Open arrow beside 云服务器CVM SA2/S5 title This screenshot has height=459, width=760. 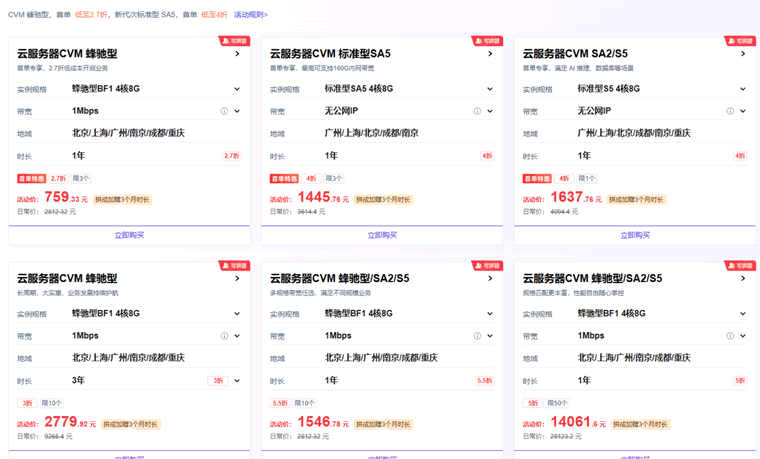tap(743, 54)
